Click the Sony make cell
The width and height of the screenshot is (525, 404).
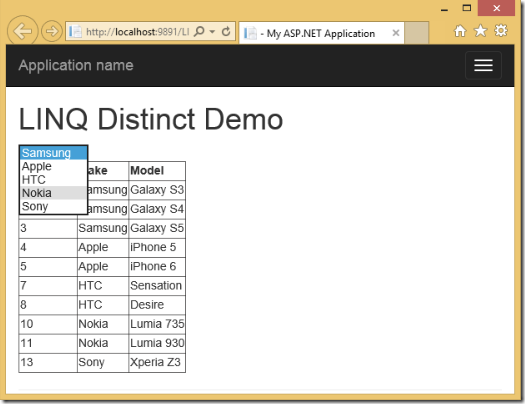103,362
